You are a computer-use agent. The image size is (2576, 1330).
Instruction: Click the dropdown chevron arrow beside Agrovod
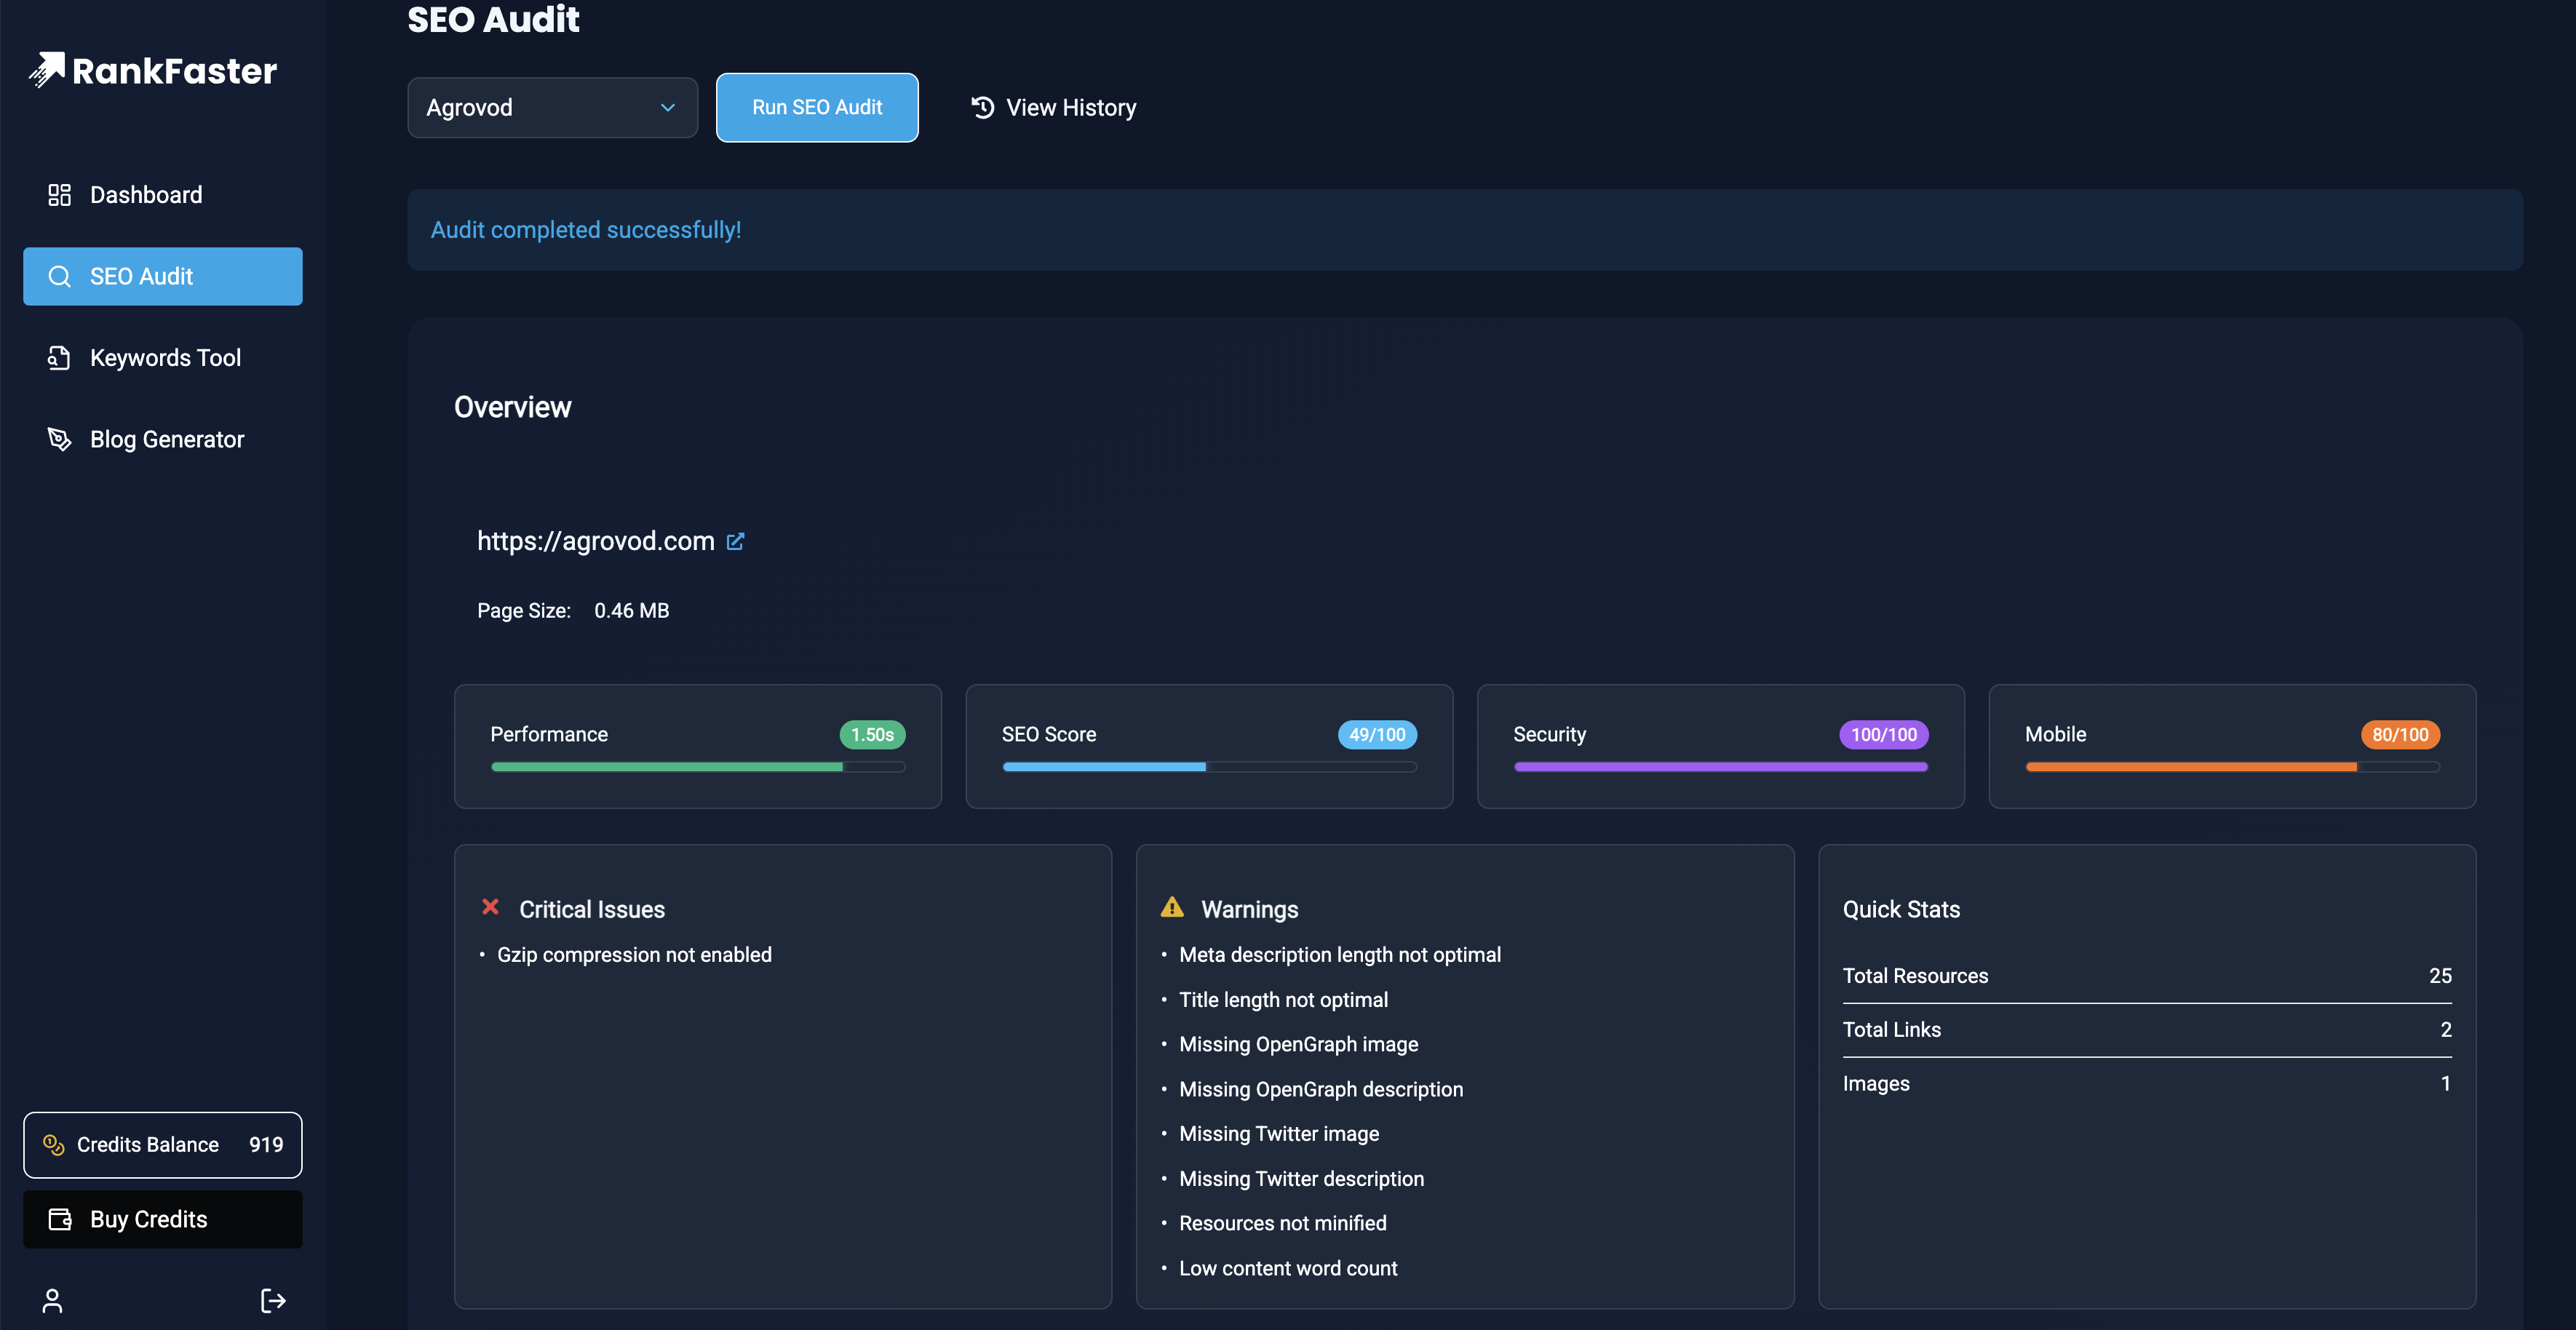pyautogui.click(x=668, y=108)
